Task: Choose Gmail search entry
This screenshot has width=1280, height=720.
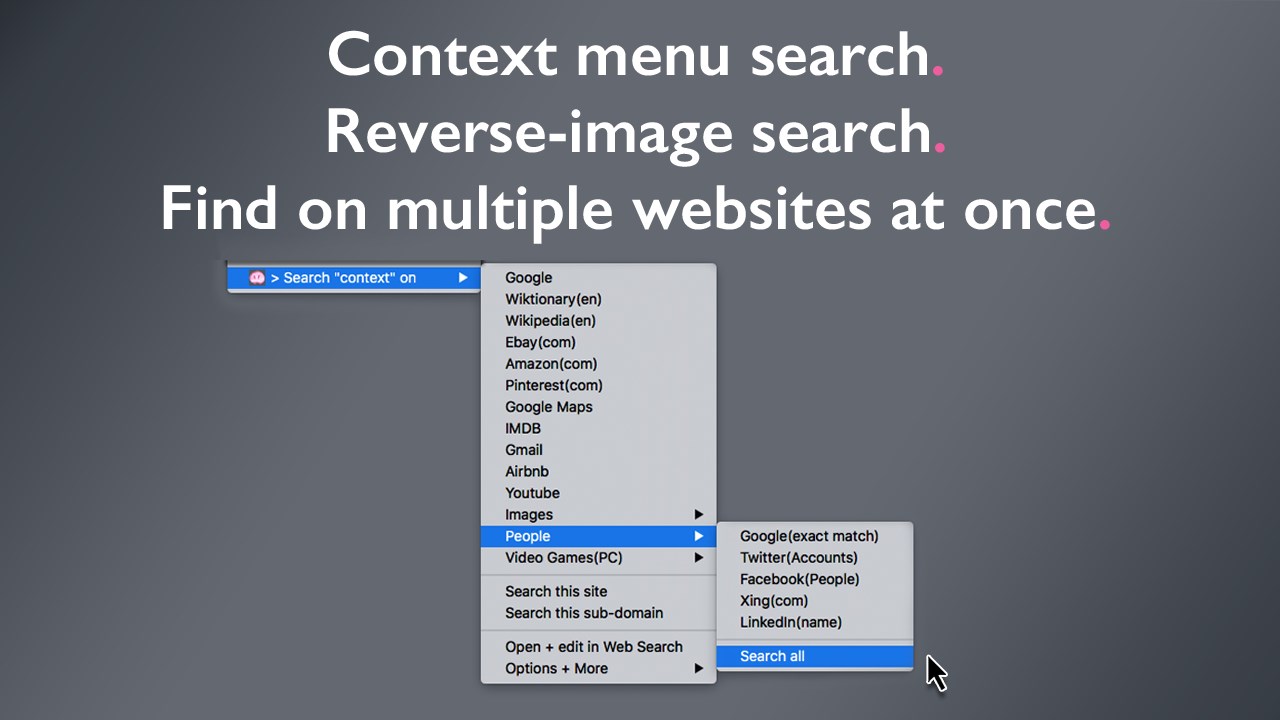Action: coord(598,450)
